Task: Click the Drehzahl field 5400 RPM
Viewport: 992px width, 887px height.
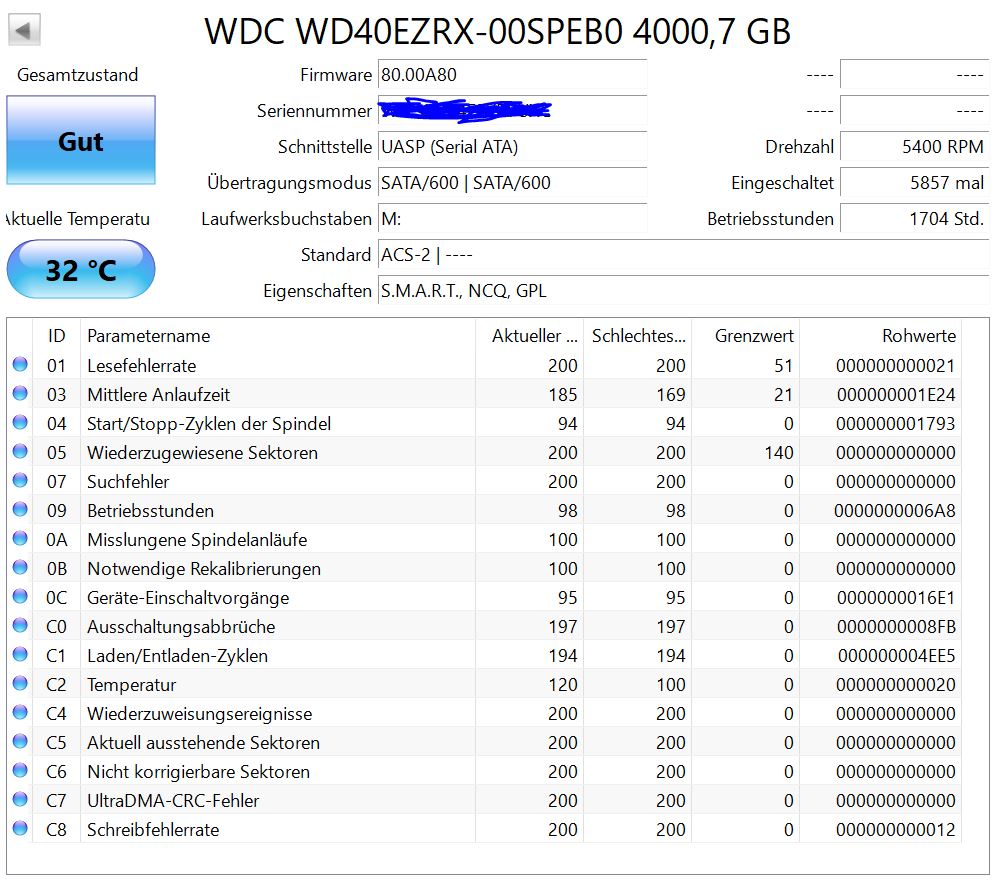Action: coord(914,147)
